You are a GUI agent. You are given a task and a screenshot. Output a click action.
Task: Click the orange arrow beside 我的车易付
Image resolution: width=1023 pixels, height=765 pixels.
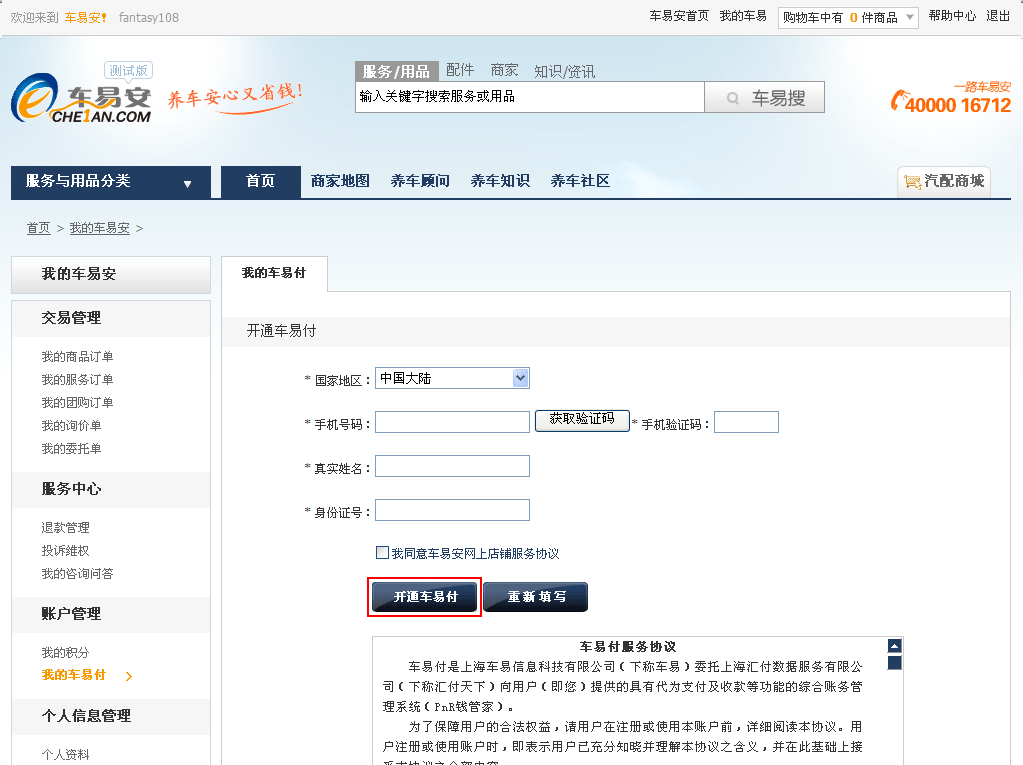[128, 677]
